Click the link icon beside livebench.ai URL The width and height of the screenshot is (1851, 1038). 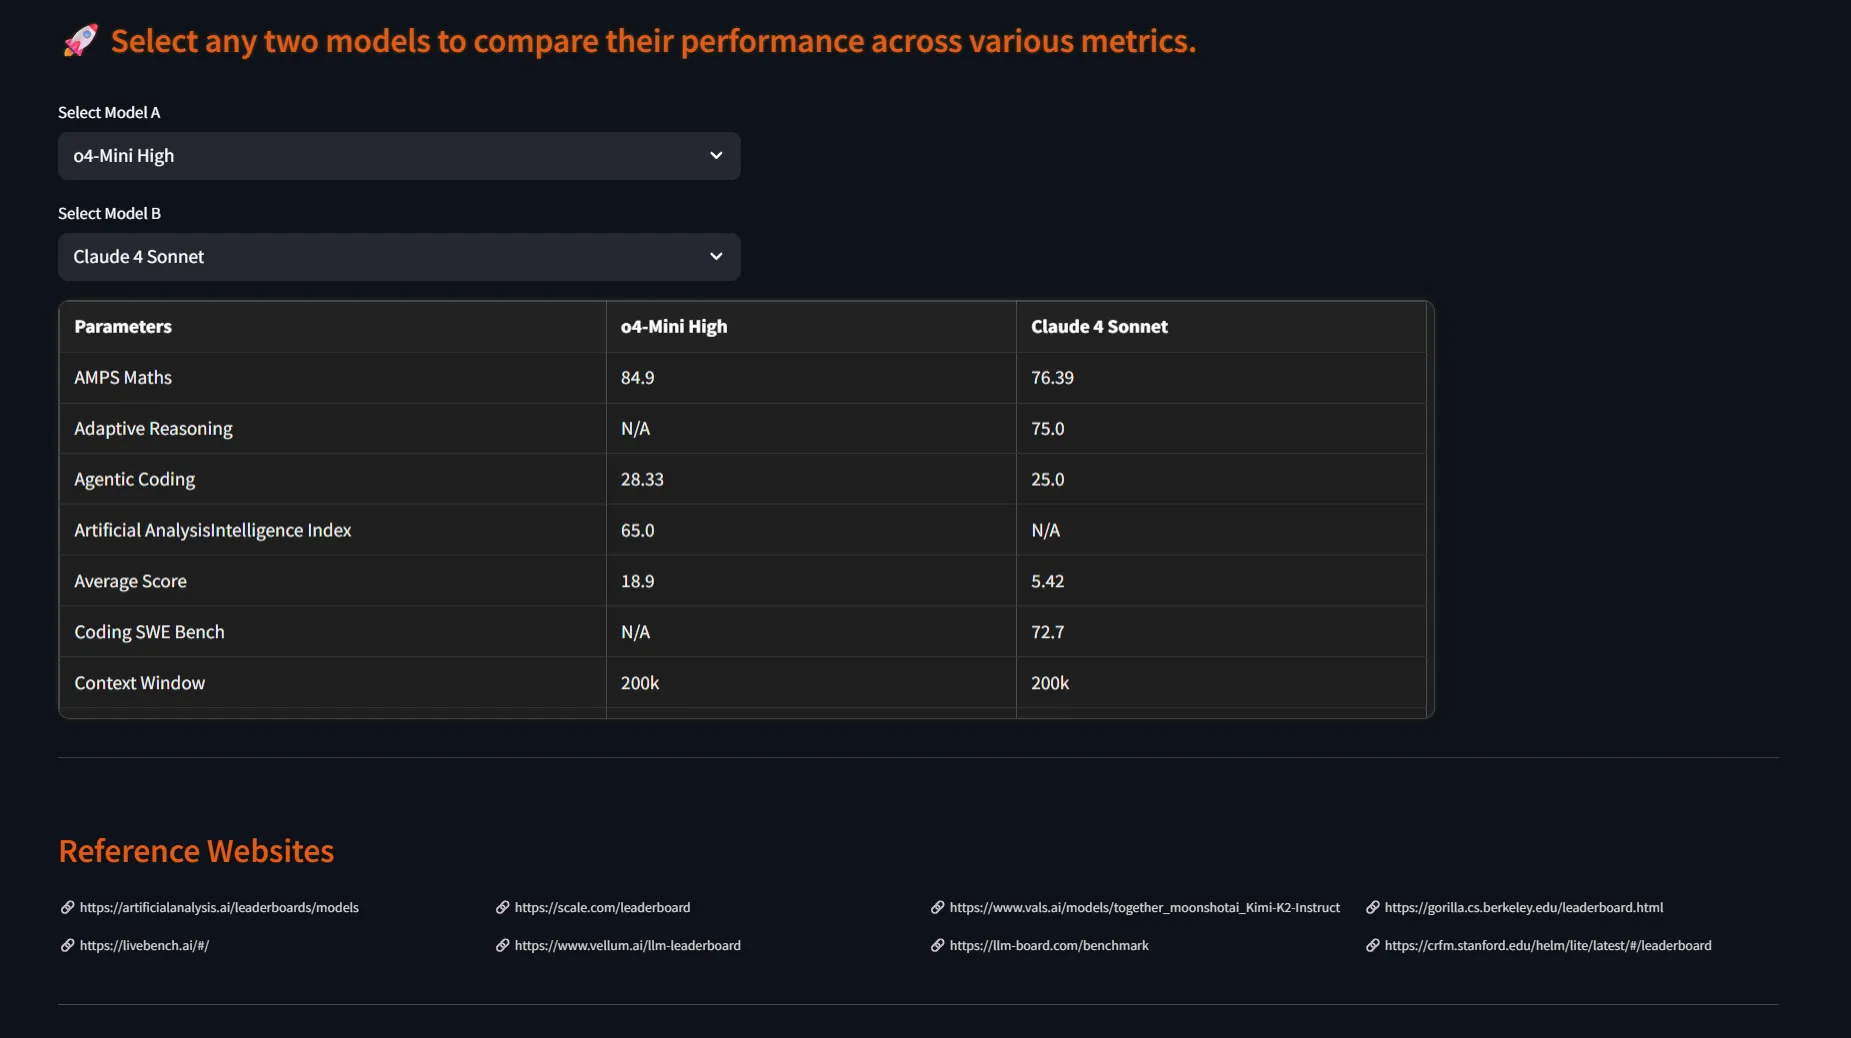click(x=67, y=946)
